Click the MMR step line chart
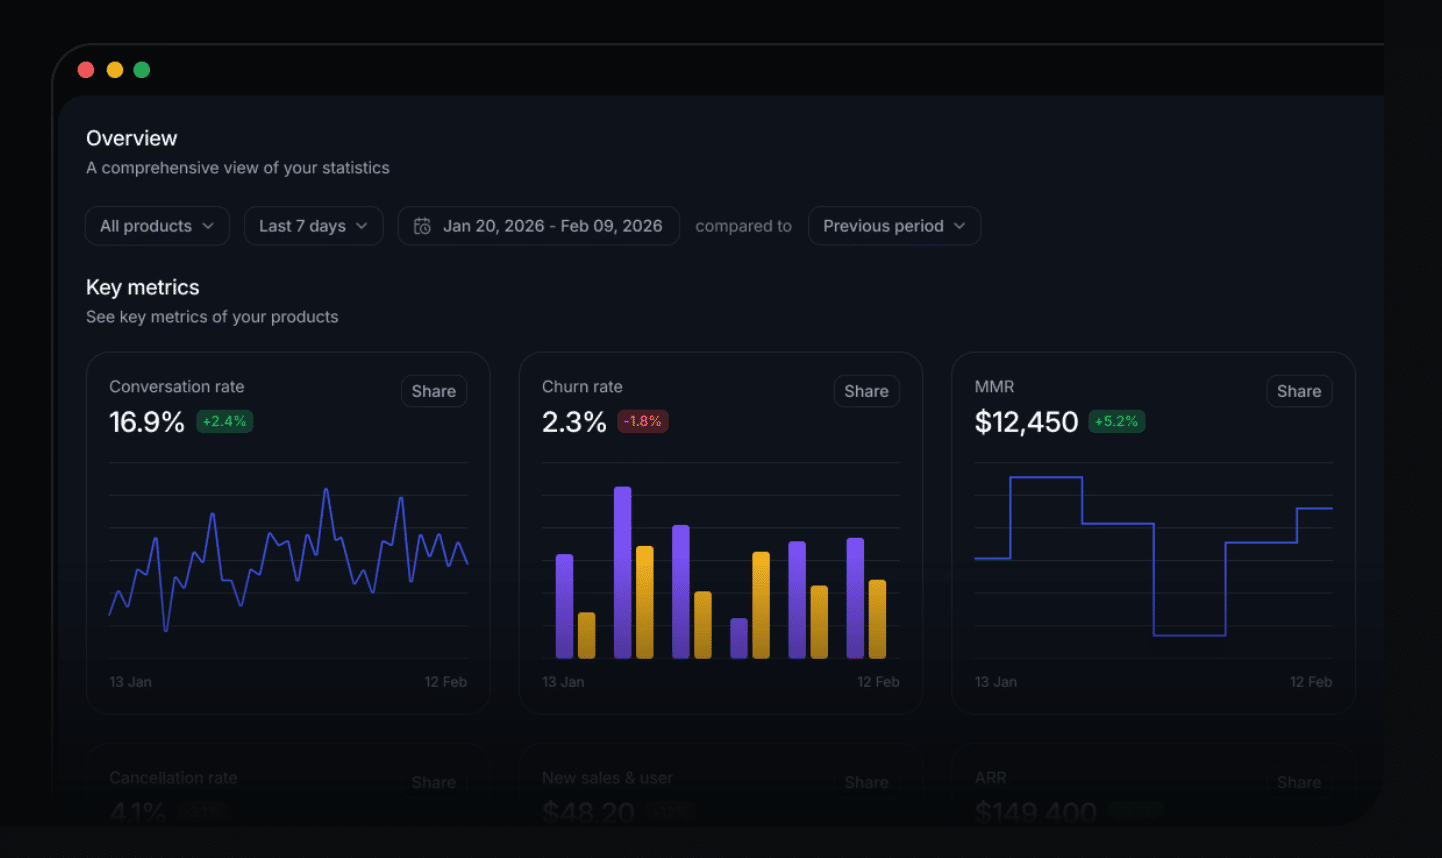Image resolution: width=1442 pixels, height=858 pixels. click(1153, 556)
